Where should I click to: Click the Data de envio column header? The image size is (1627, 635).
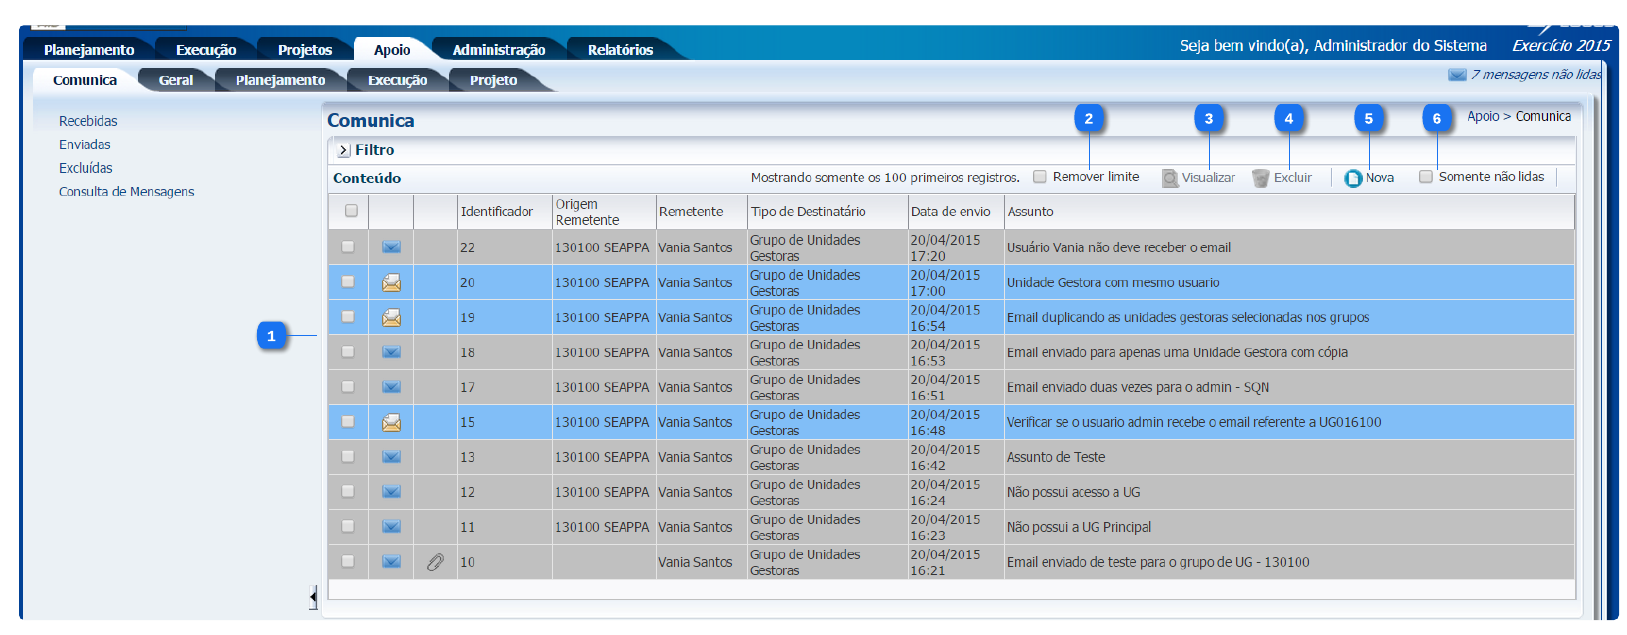point(950,212)
